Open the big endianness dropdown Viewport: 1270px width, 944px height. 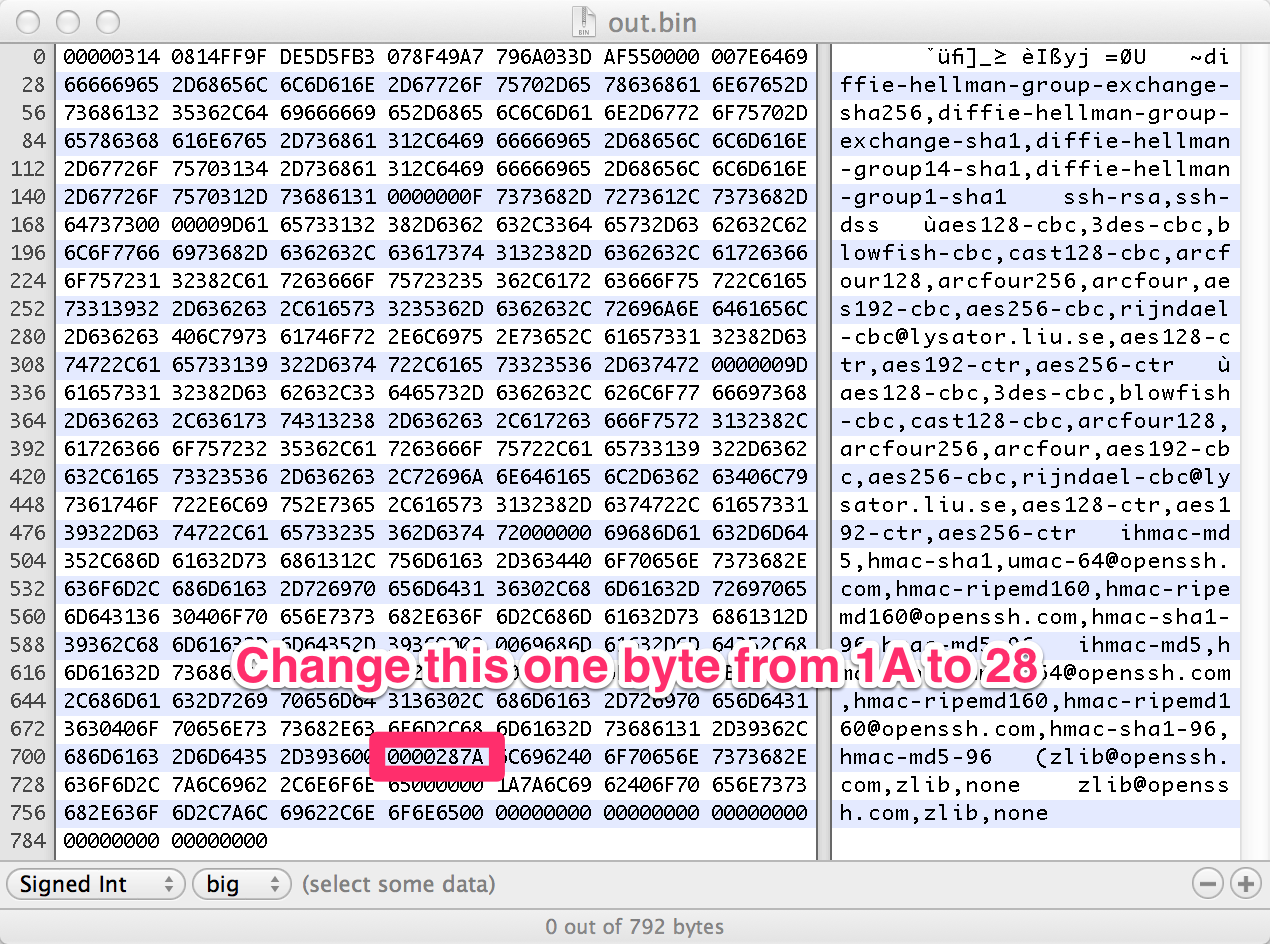click(x=240, y=884)
